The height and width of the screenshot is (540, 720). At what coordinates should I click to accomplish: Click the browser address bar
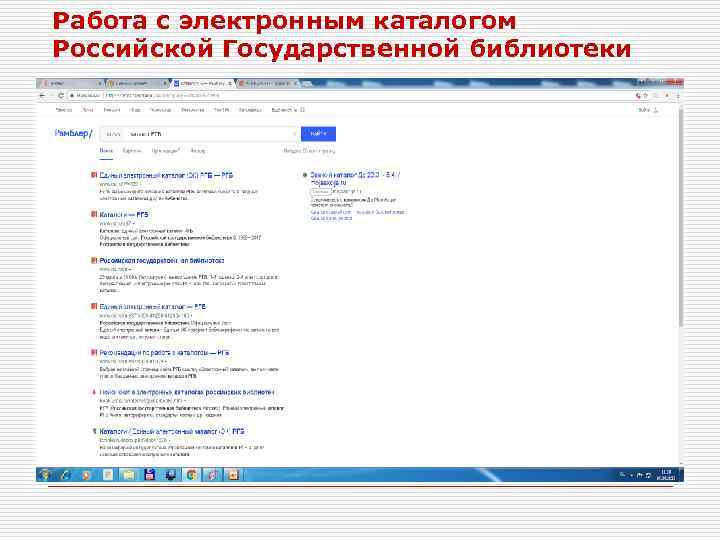(x=349, y=96)
